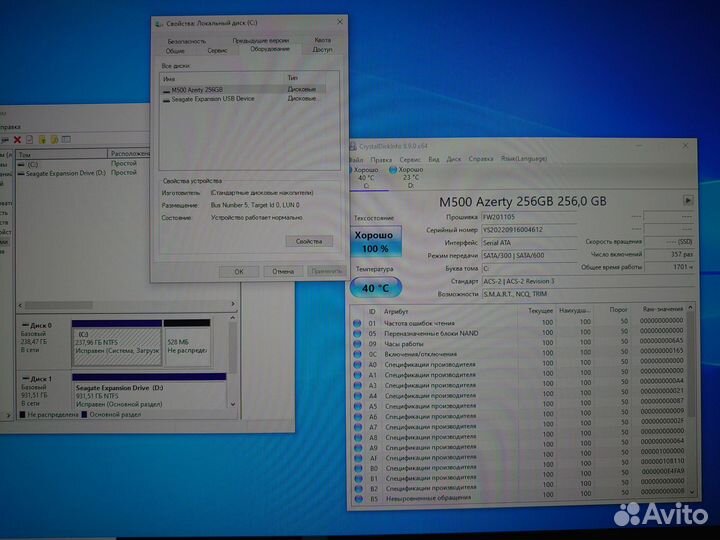720x540 pixels.
Task: Open the Правка menu in CrystalDiskInfo
Action: (381, 159)
